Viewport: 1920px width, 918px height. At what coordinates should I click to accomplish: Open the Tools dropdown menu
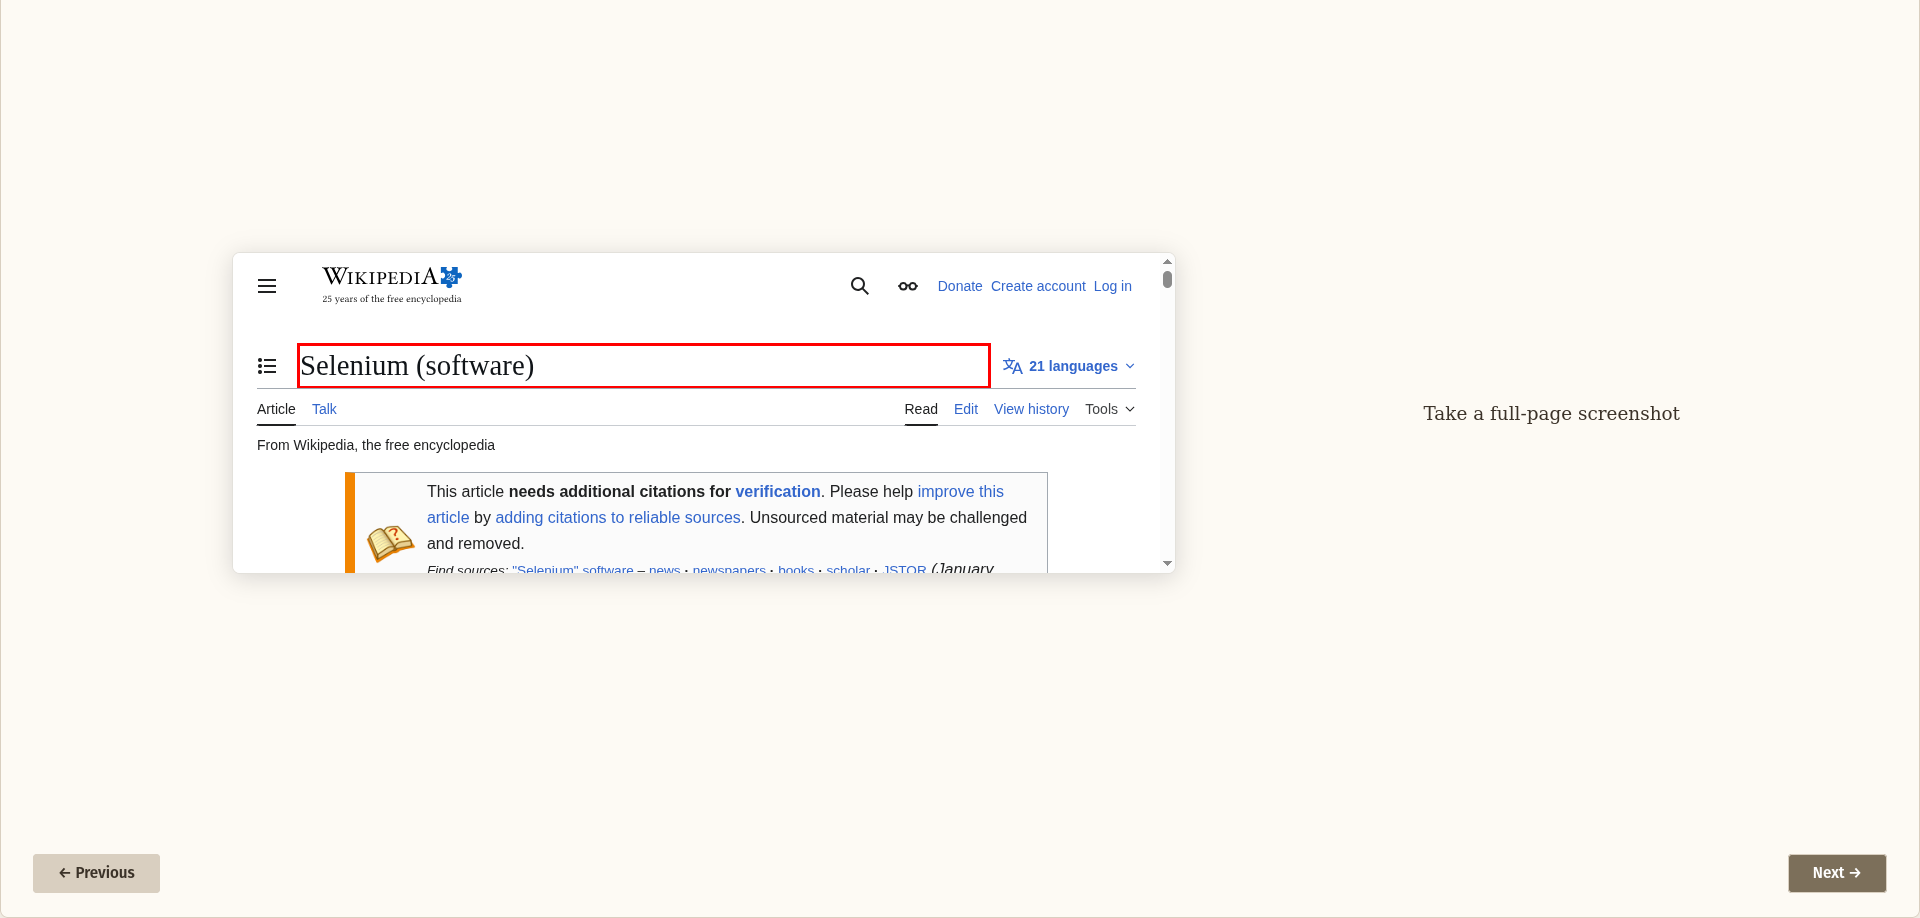(1110, 409)
